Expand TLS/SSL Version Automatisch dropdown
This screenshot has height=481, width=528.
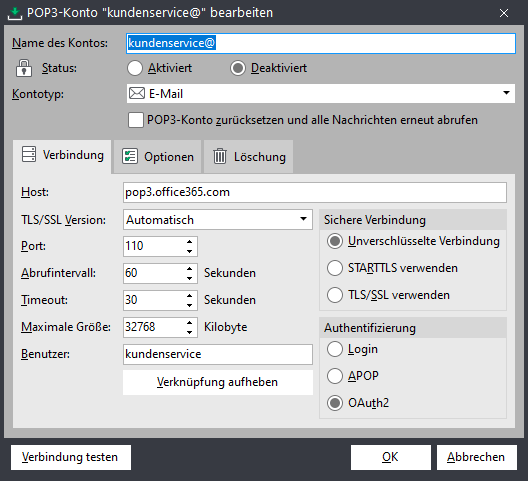pos(218,220)
